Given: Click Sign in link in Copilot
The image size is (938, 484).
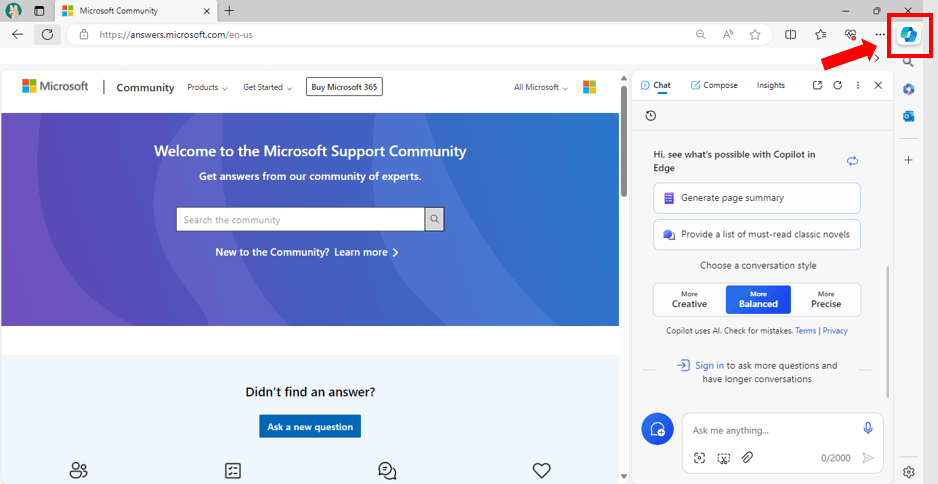Looking at the screenshot, I should [709, 365].
